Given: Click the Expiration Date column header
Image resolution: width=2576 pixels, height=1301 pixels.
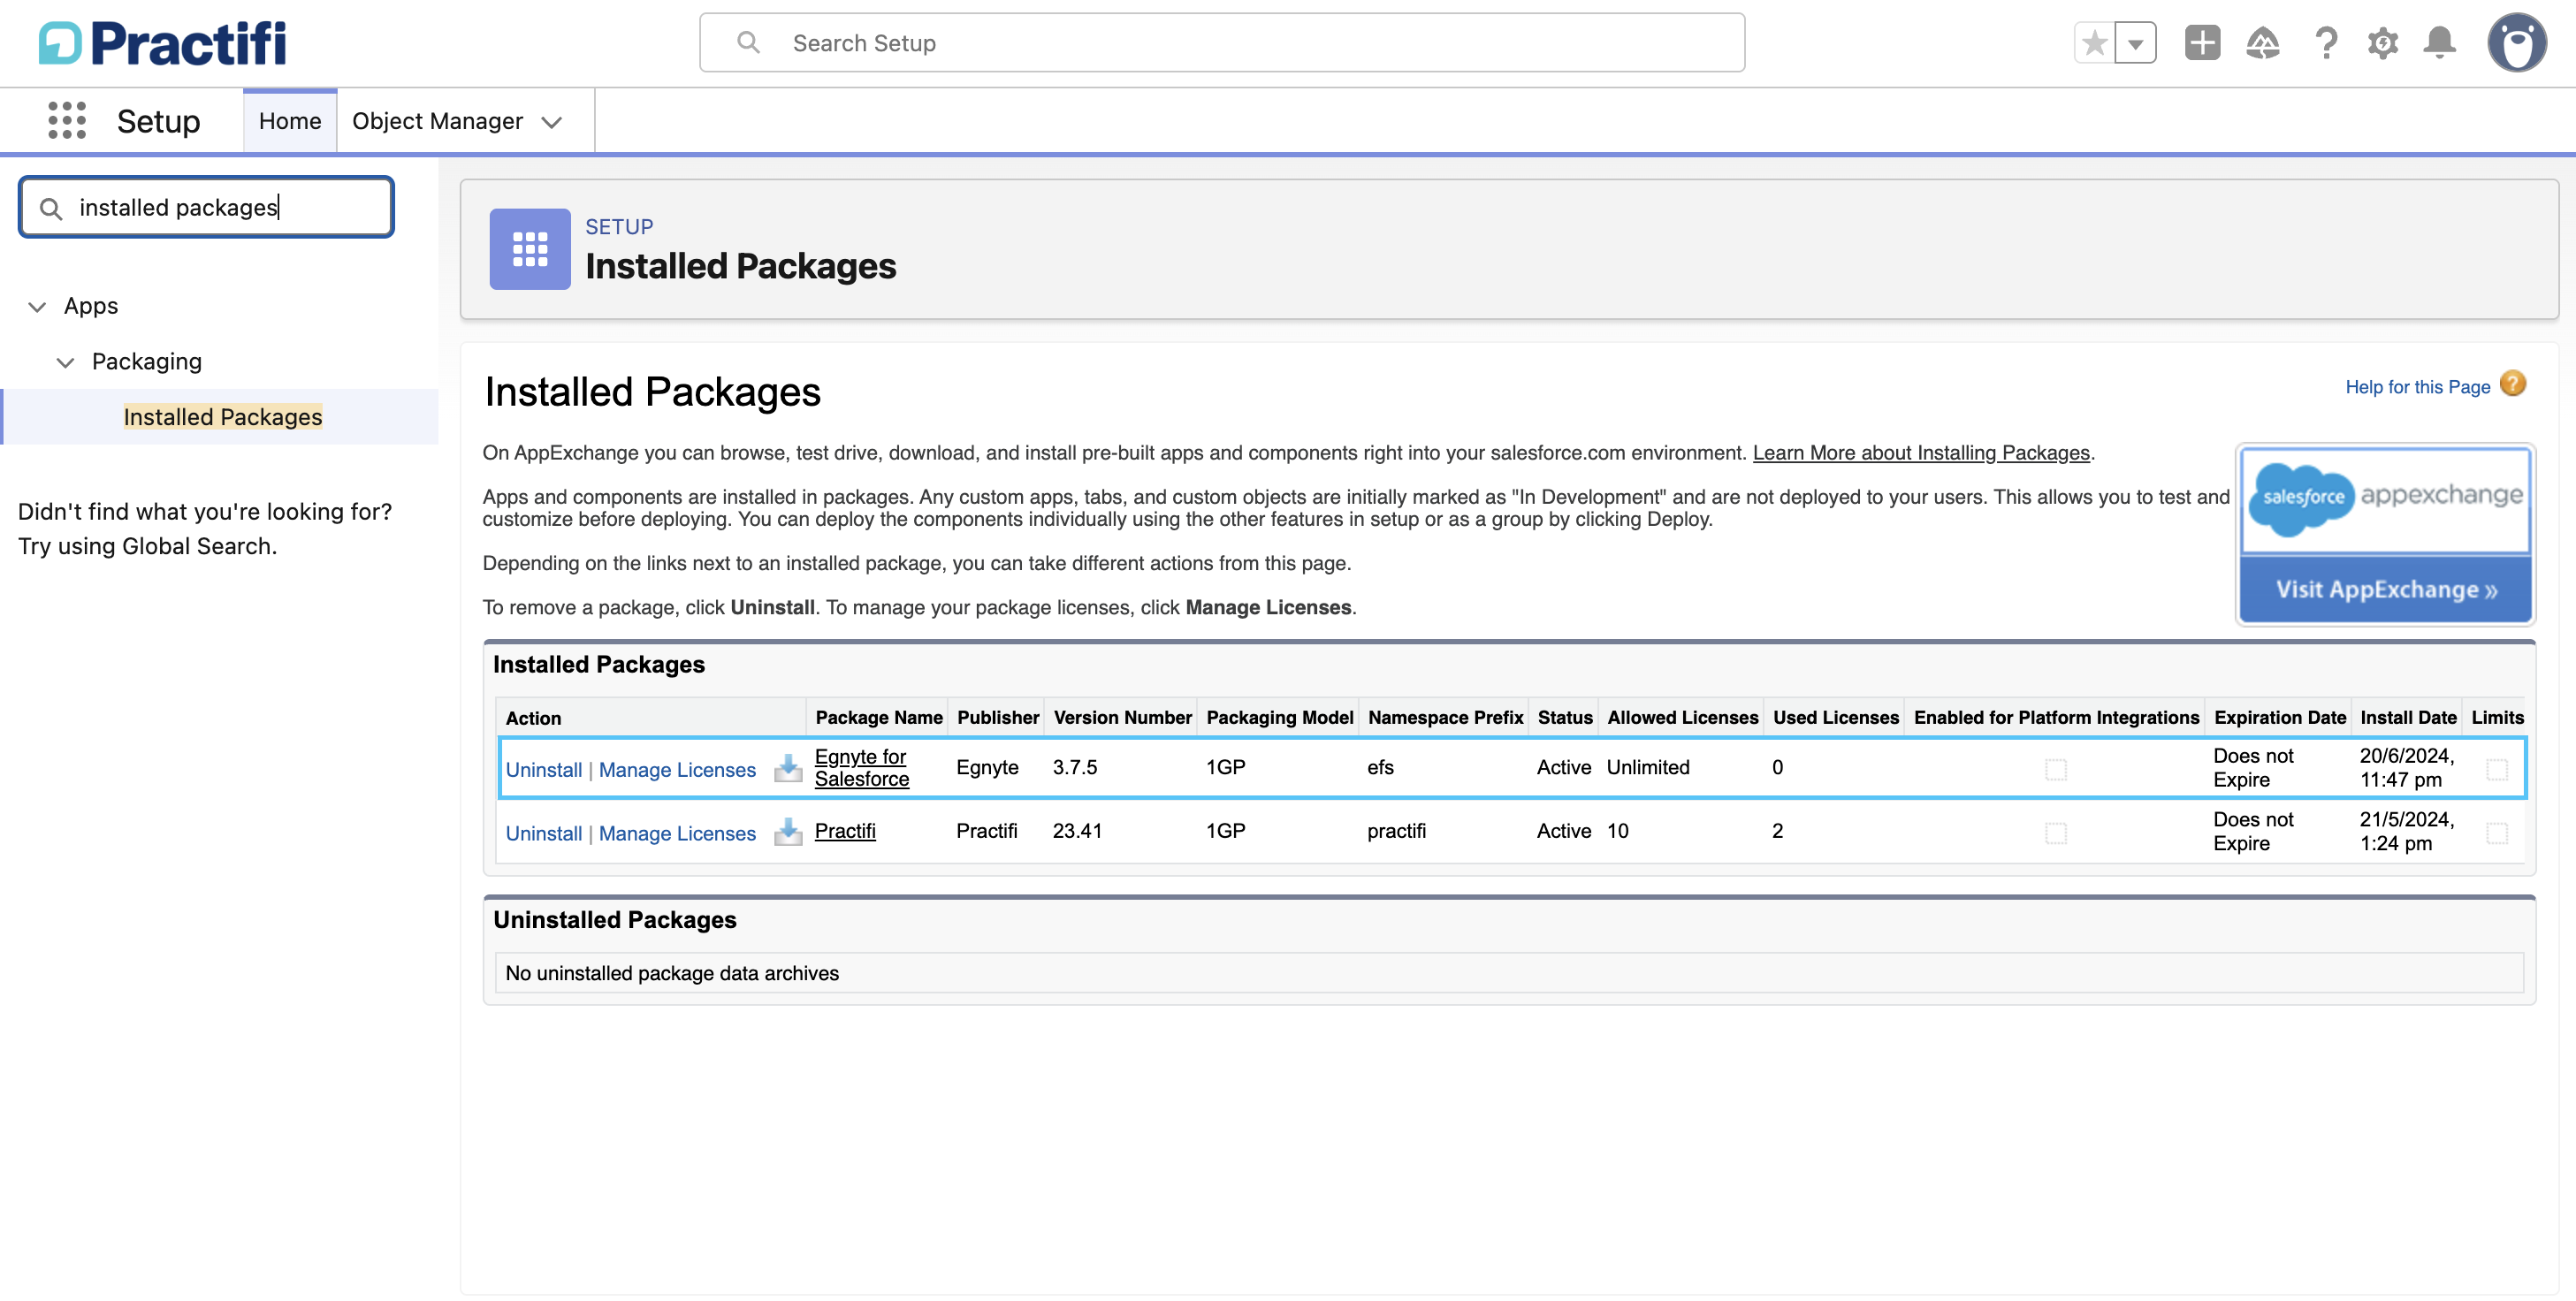Looking at the screenshot, I should pos(2279,718).
